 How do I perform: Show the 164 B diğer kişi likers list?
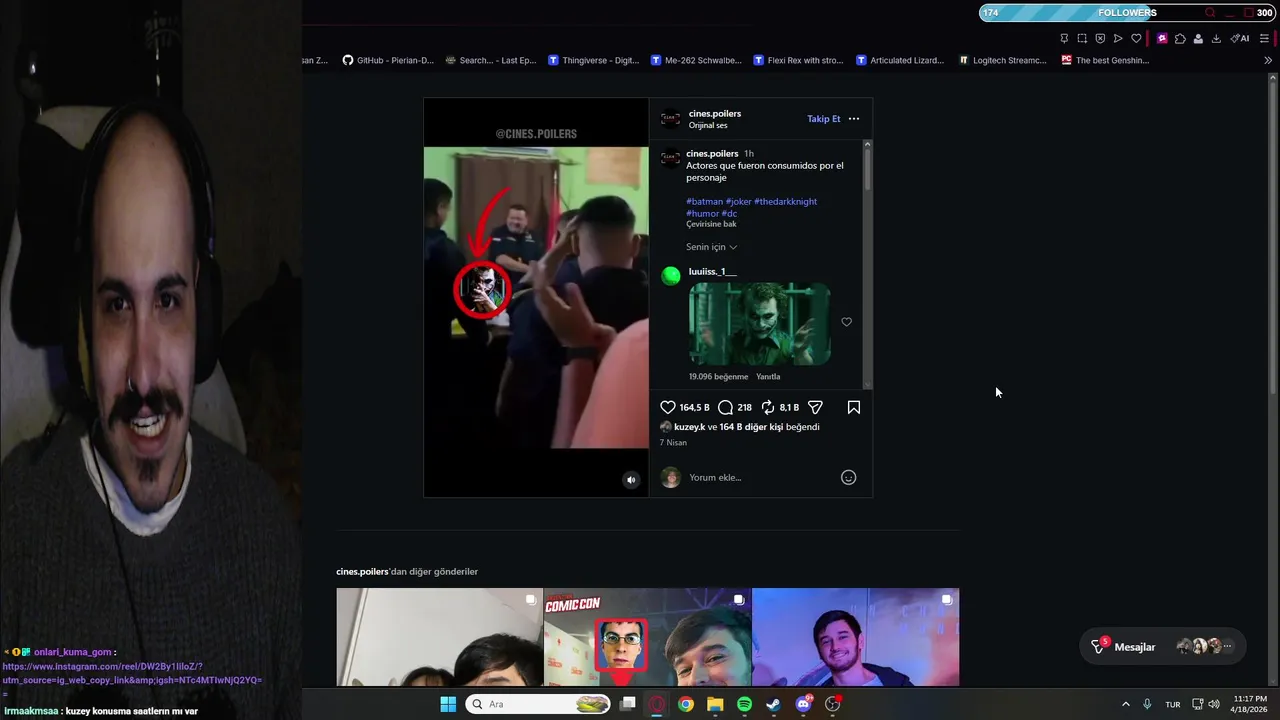pyautogui.click(x=751, y=427)
